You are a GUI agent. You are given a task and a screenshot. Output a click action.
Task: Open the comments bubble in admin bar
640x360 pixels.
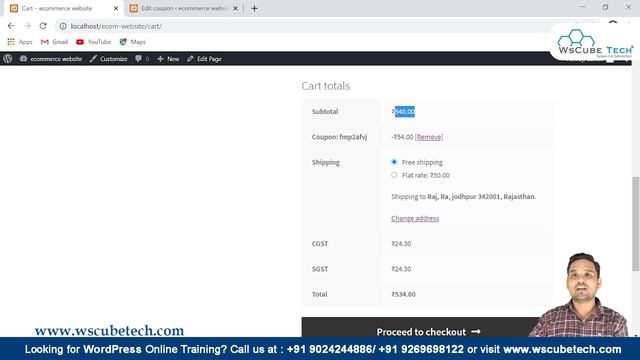tap(142, 59)
